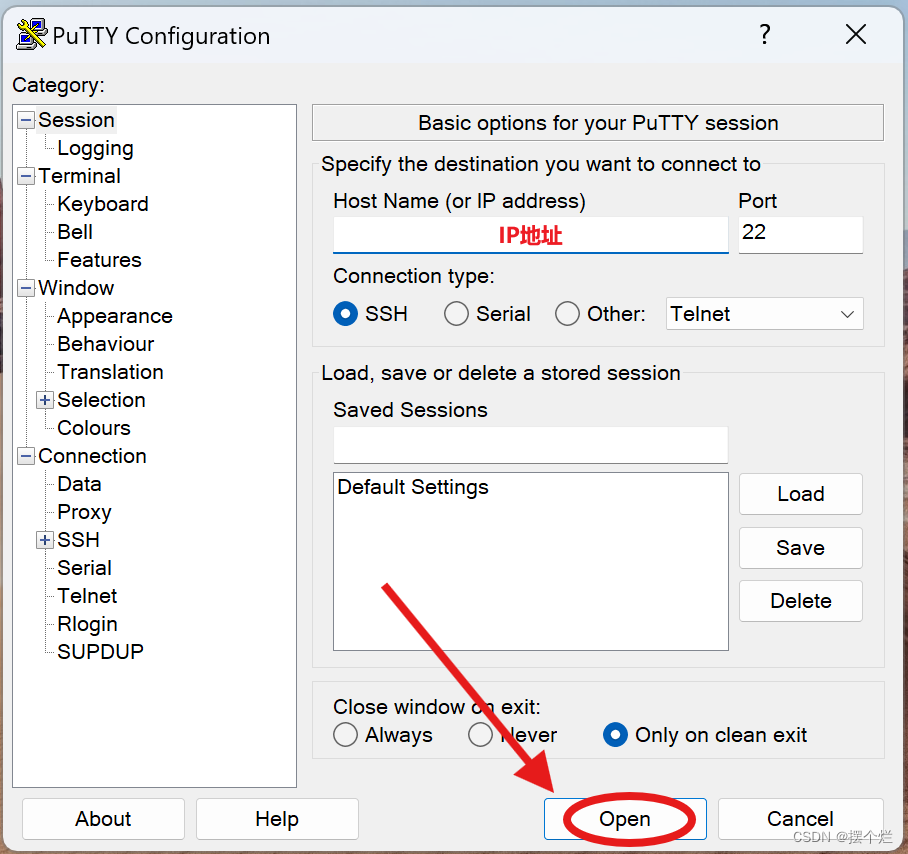Select Default Settings in the sessions list

pyautogui.click(x=413, y=488)
